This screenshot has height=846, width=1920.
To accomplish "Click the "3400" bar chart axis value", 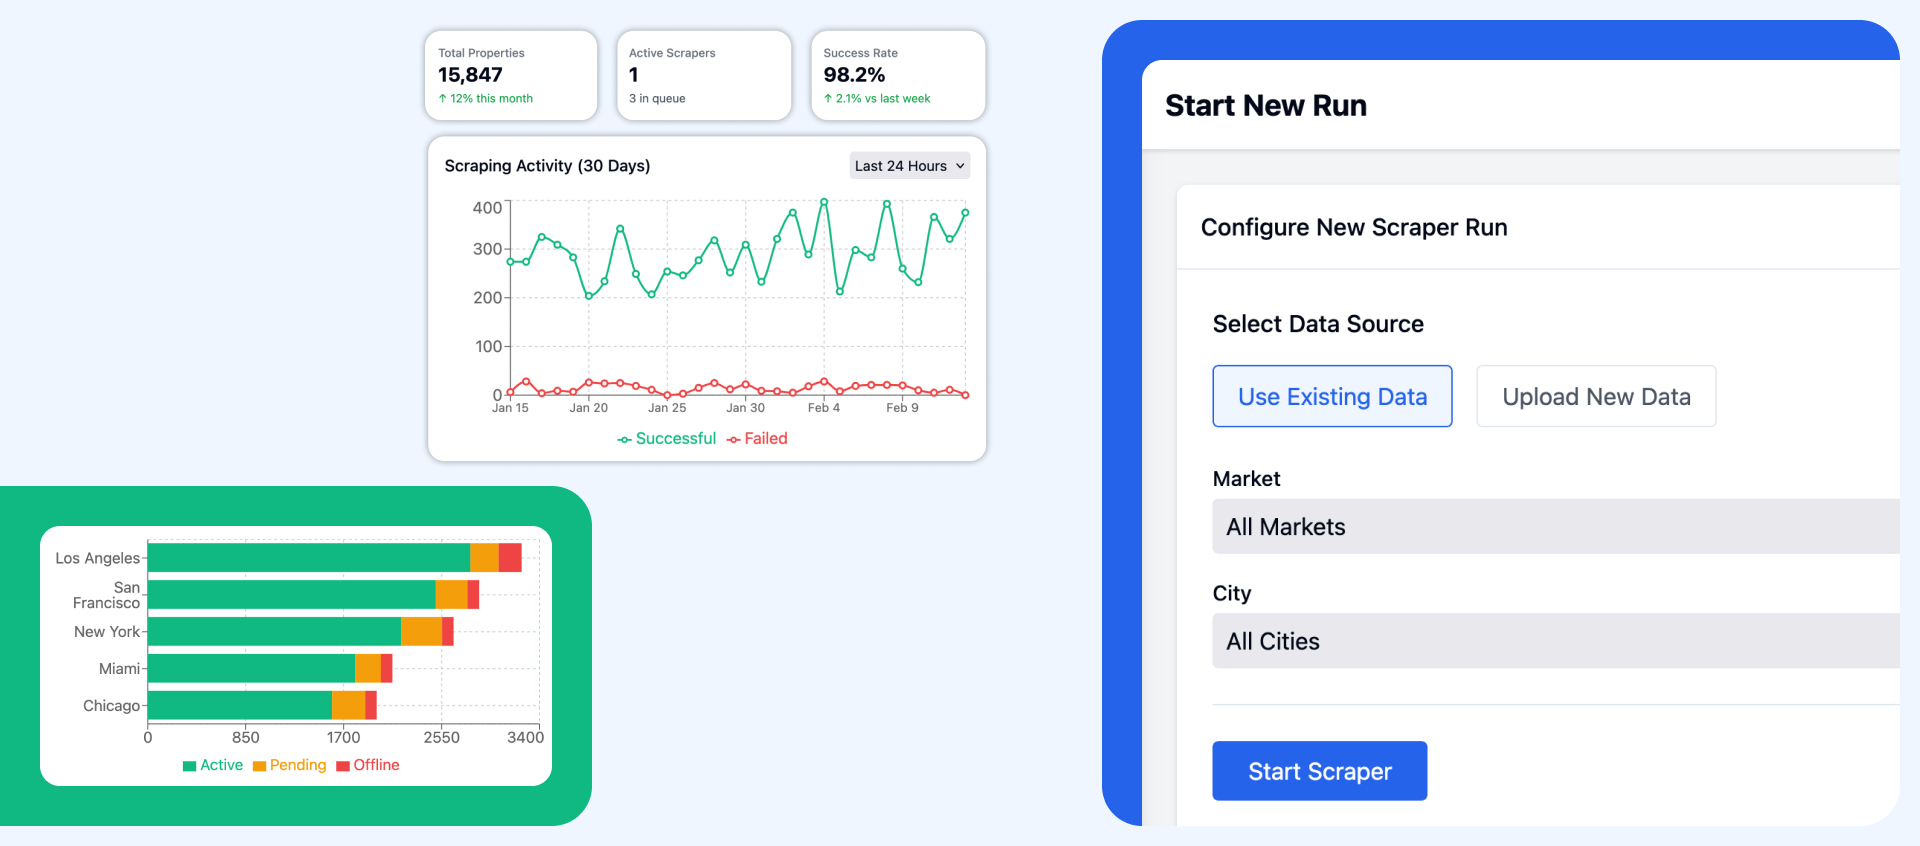I will click(x=525, y=738).
